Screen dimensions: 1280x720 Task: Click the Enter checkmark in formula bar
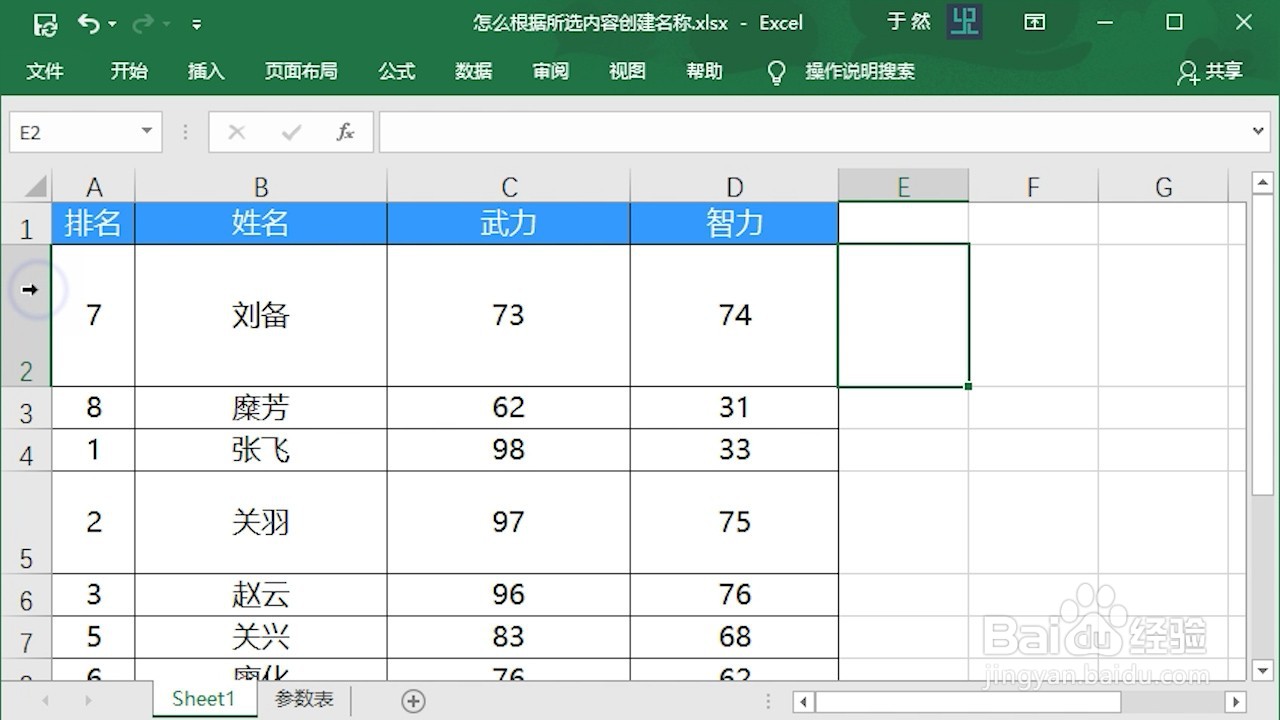290,131
